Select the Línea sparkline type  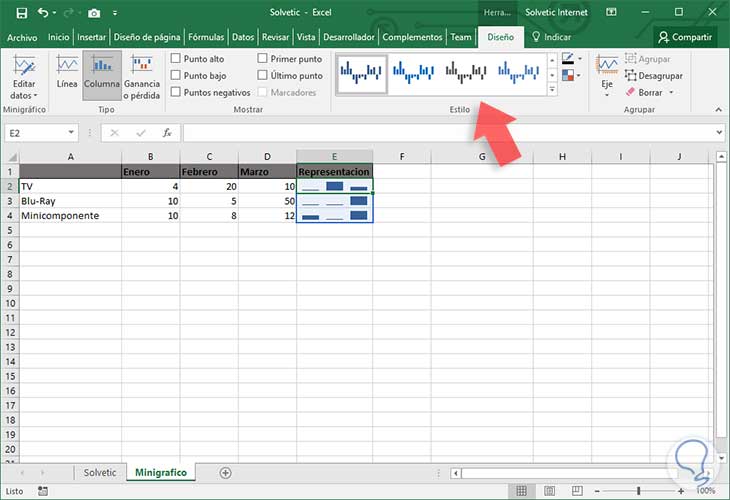pos(67,72)
